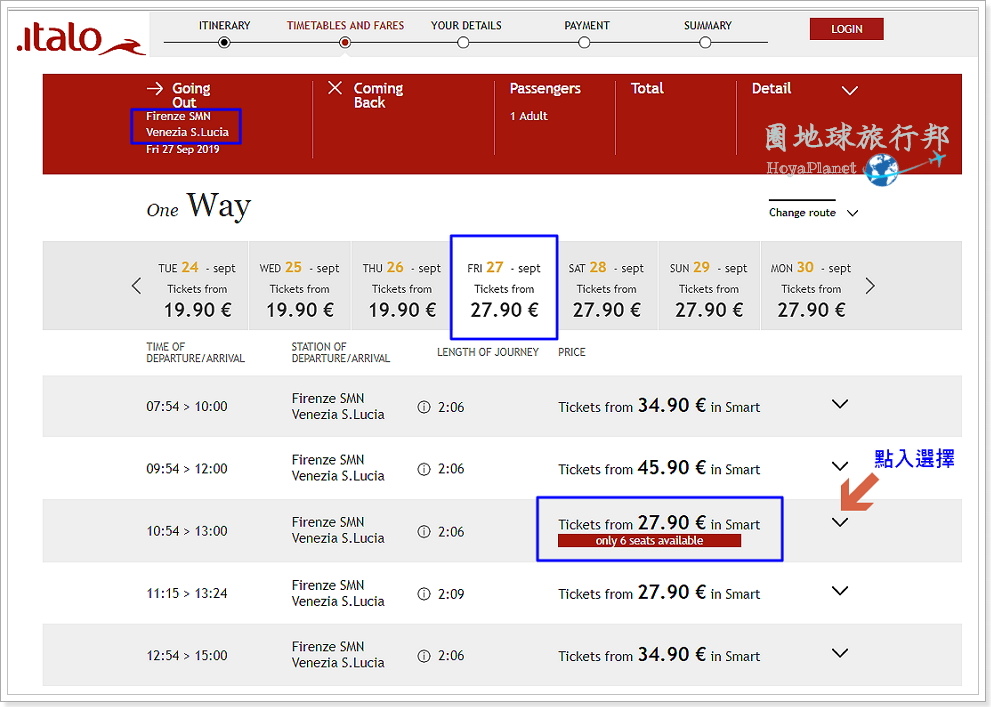
Task: Click the time '10:54 > 13:00'
Action: (186, 531)
